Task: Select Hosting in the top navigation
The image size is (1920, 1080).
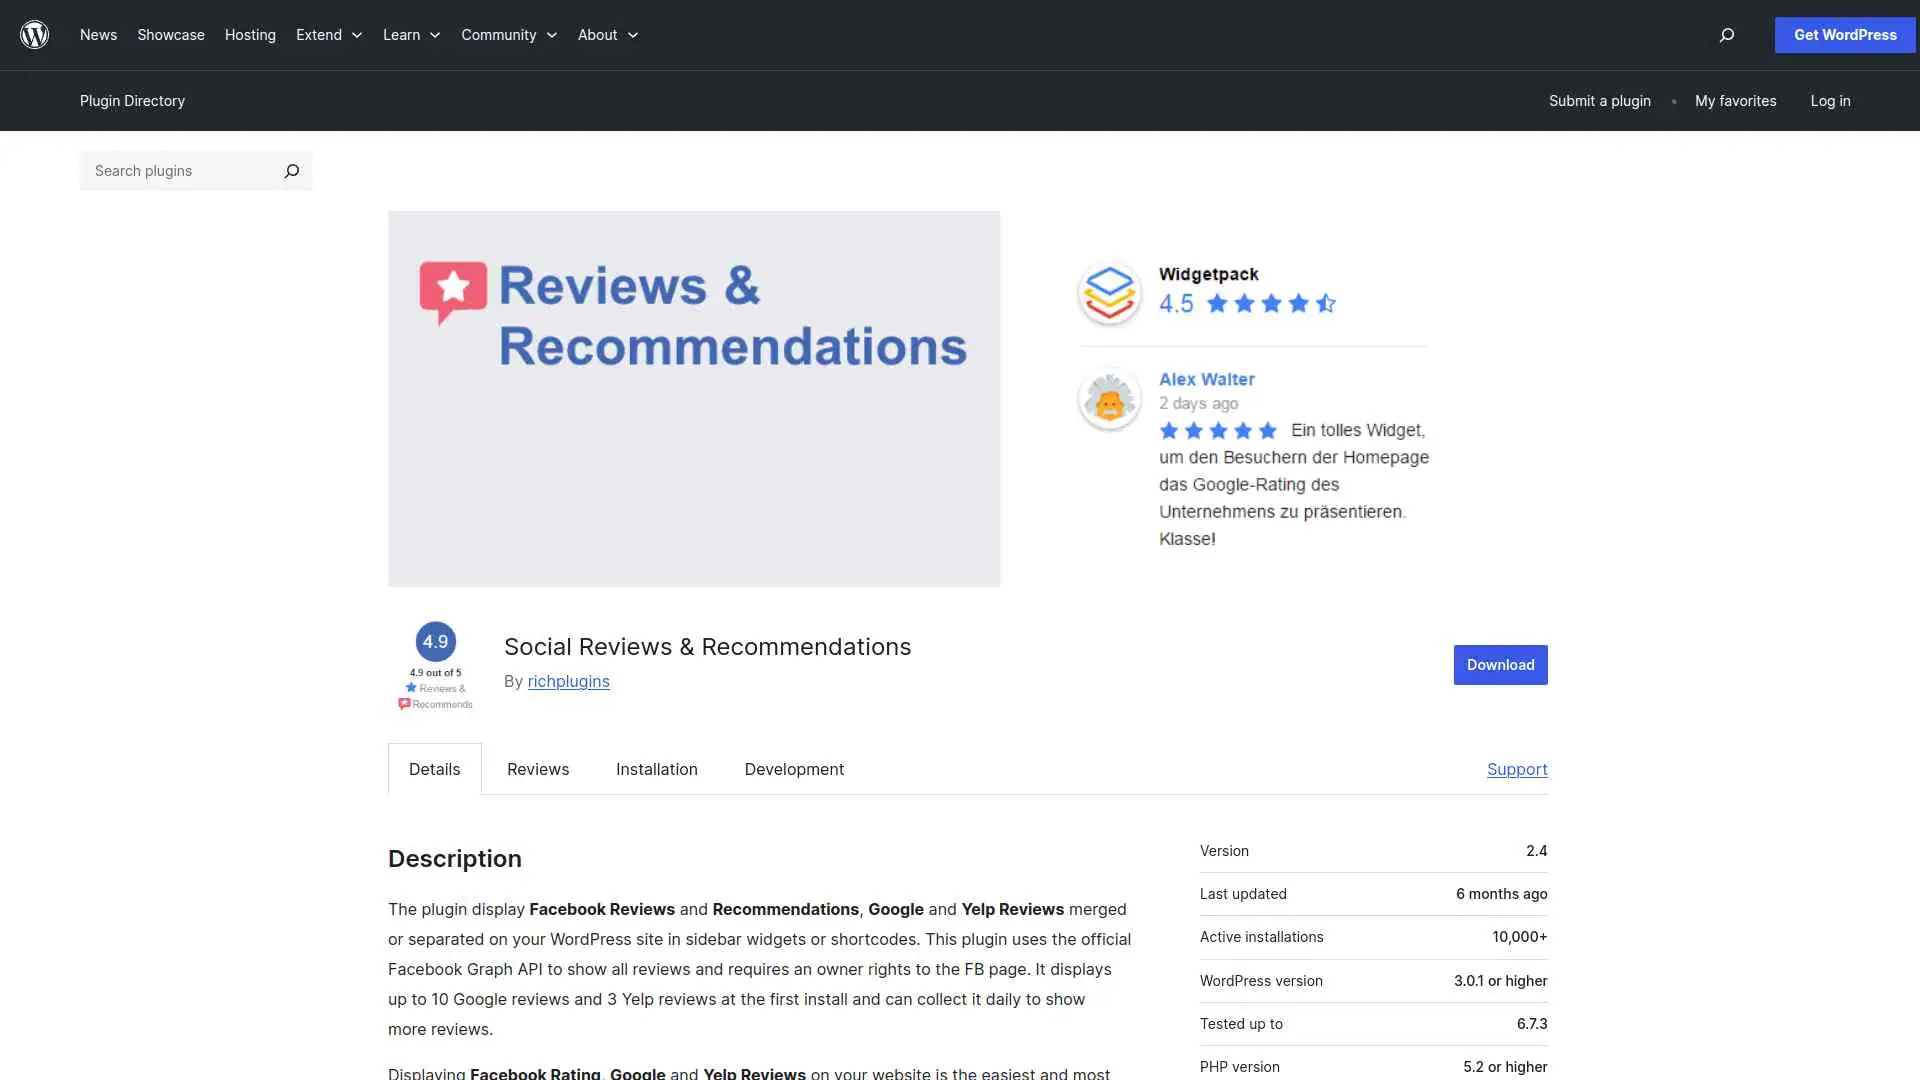Action: (249, 35)
